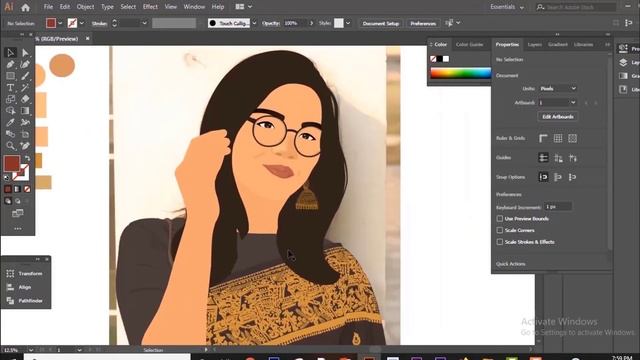Toggle the first Guides icon
The image size is (640, 360).
click(543, 158)
